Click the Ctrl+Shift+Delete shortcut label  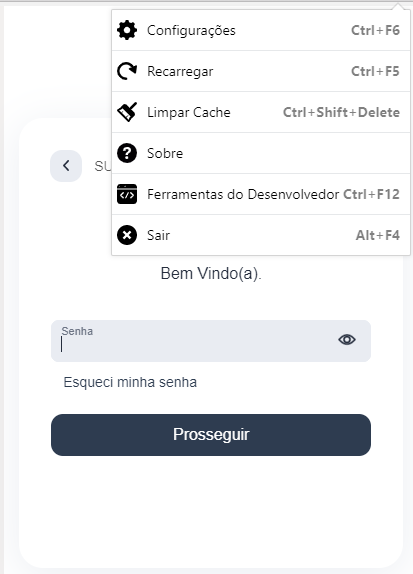point(341,112)
